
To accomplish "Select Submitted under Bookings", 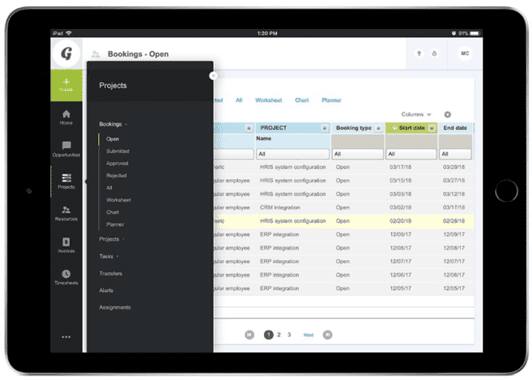I will pos(118,151).
